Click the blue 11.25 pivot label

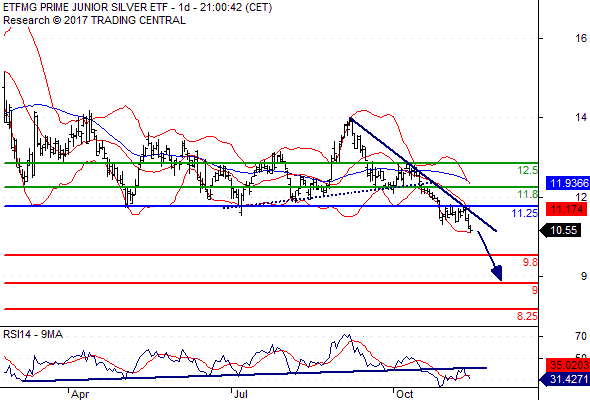click(525, 213)
